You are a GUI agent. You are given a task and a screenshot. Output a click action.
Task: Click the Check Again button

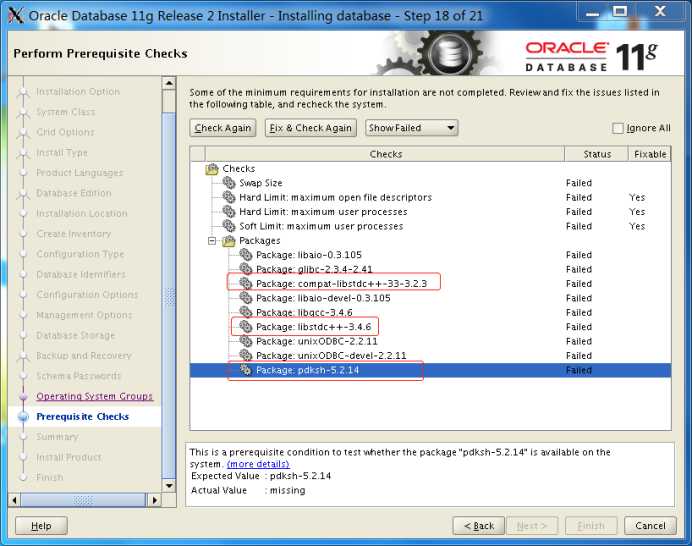click(223, 128)
